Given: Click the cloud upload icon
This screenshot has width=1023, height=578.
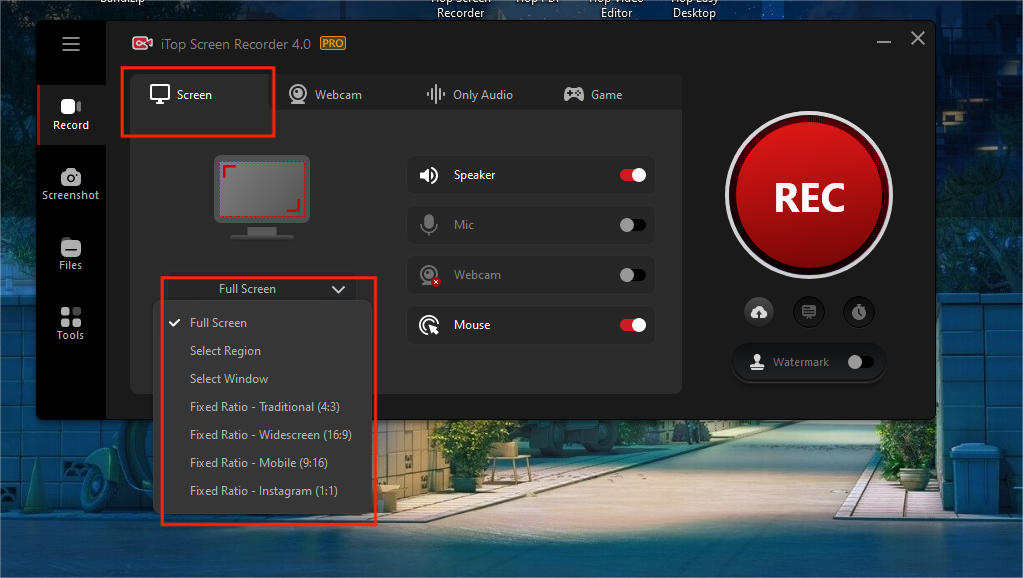Looking at the screenshot, I should (758, 311).
